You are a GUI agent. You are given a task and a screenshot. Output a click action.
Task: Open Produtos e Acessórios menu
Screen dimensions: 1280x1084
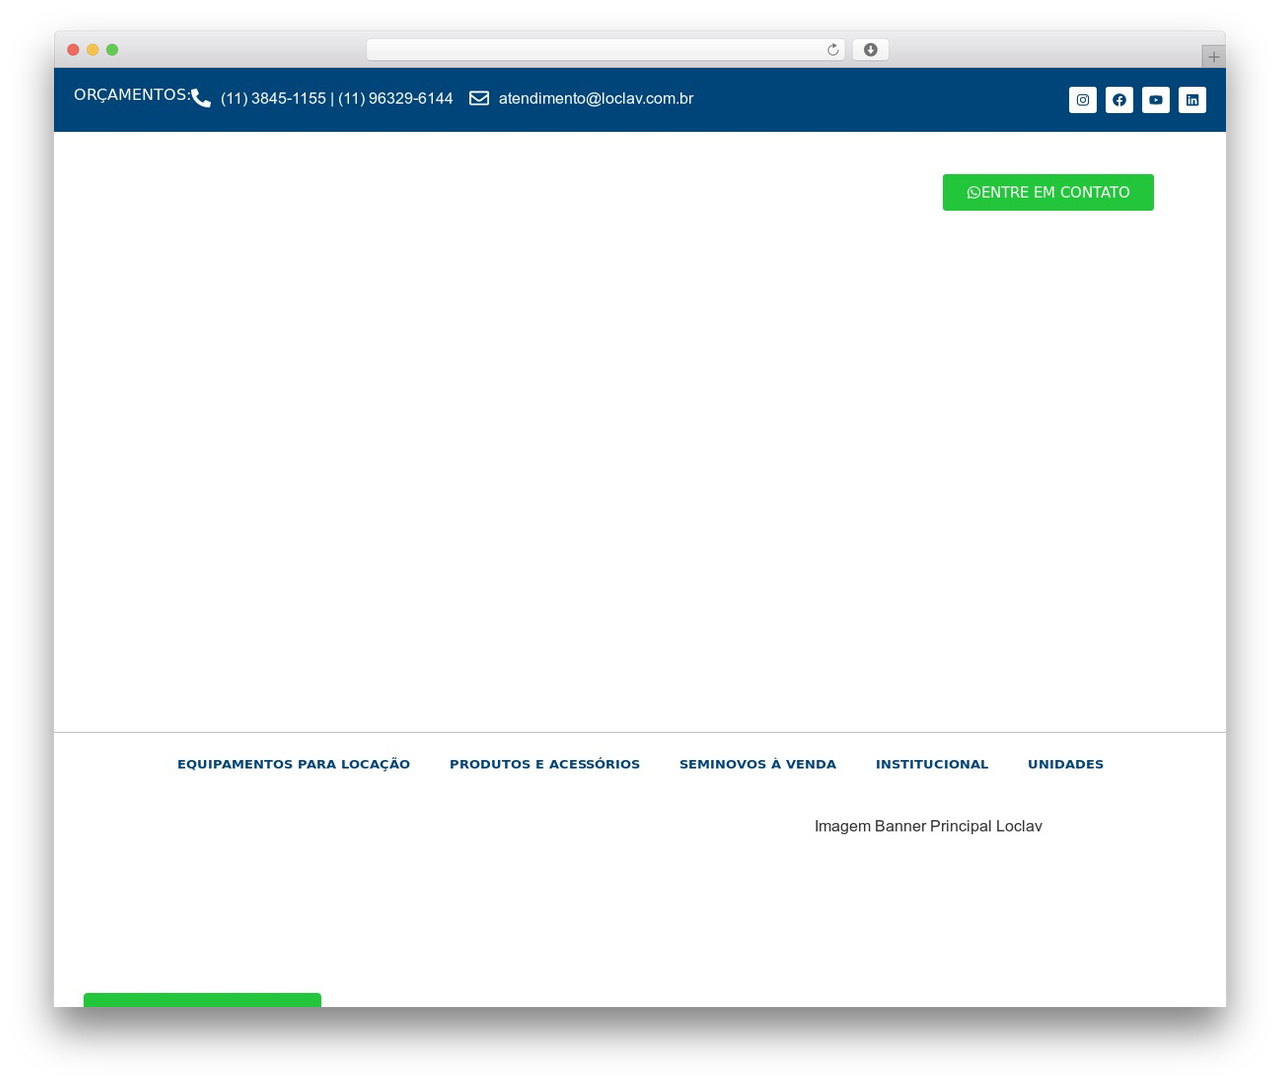545,764
